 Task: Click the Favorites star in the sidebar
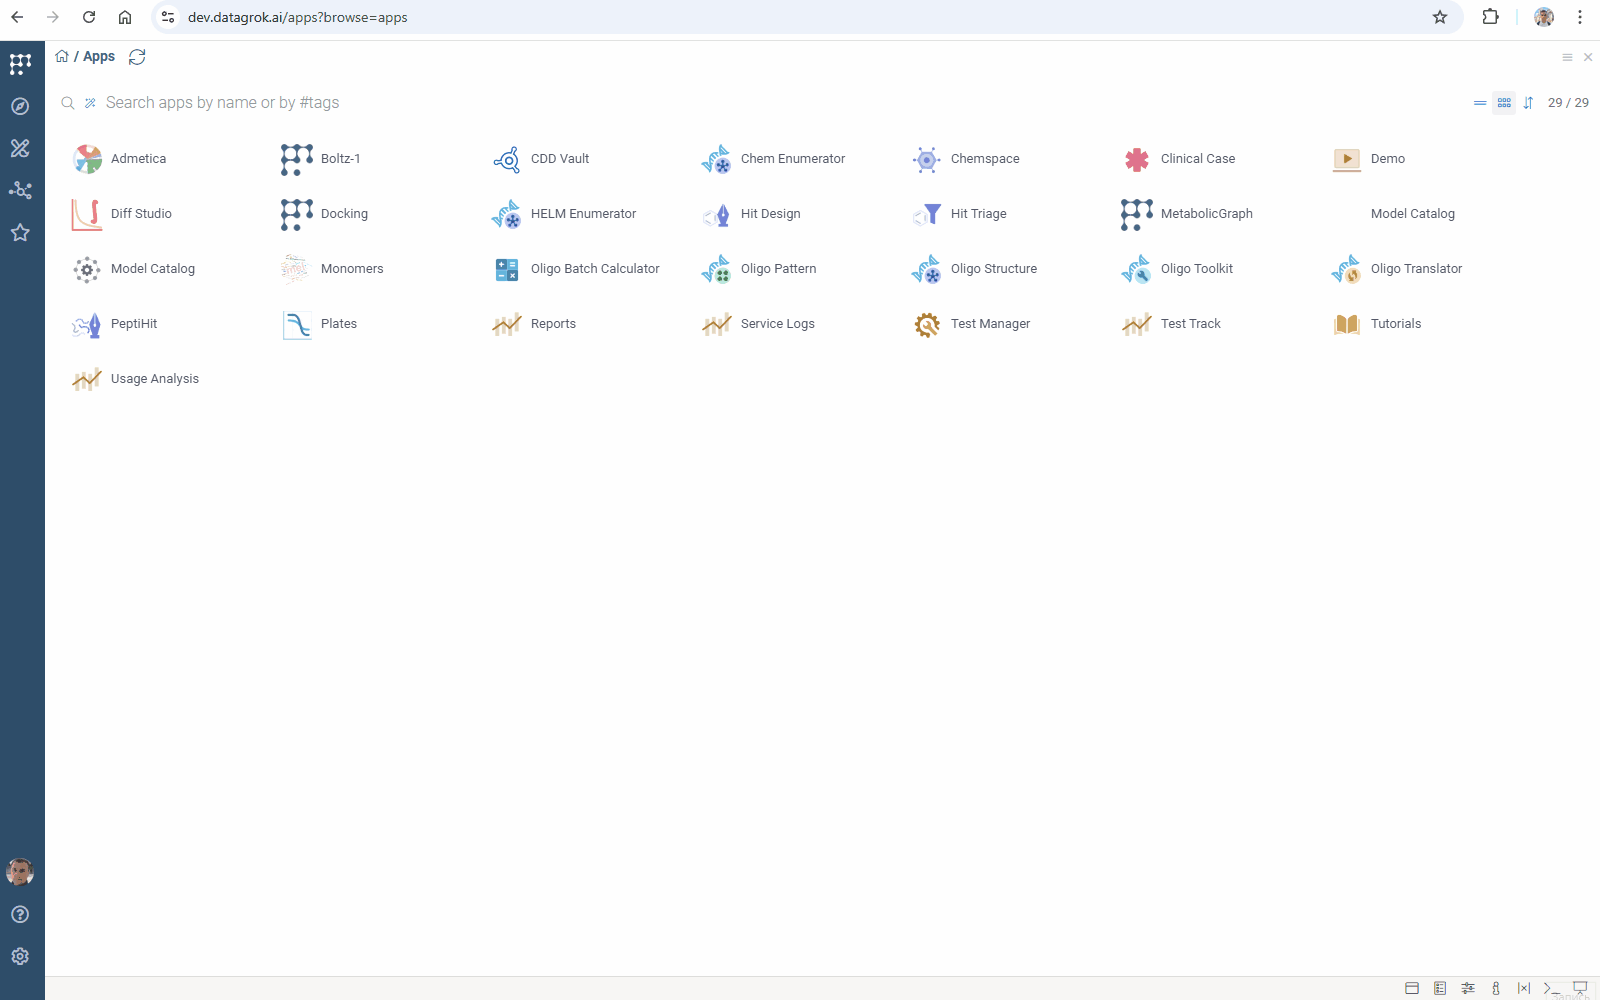[20, 233]
